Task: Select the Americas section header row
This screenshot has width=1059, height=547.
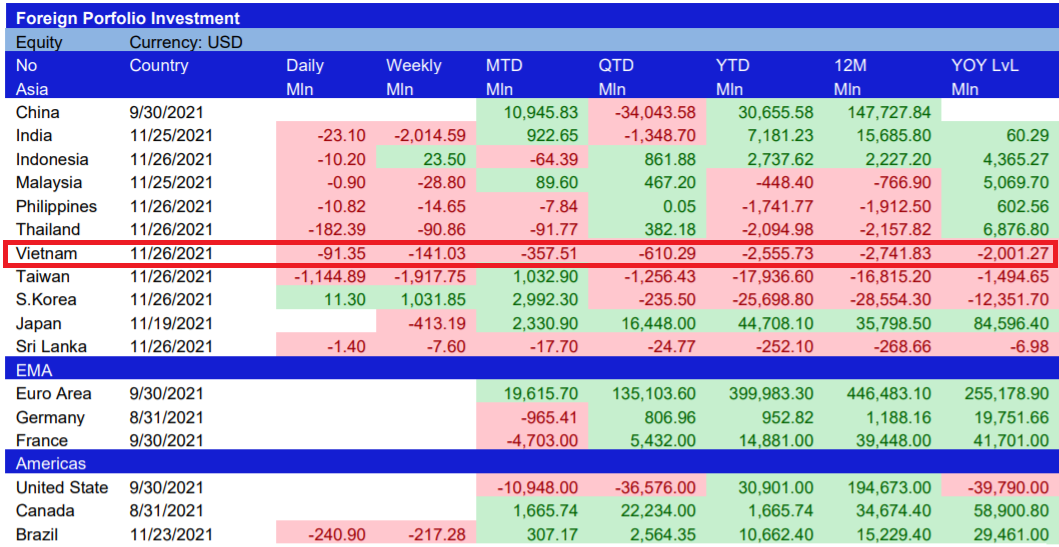Action: click(x=530, y=464)
